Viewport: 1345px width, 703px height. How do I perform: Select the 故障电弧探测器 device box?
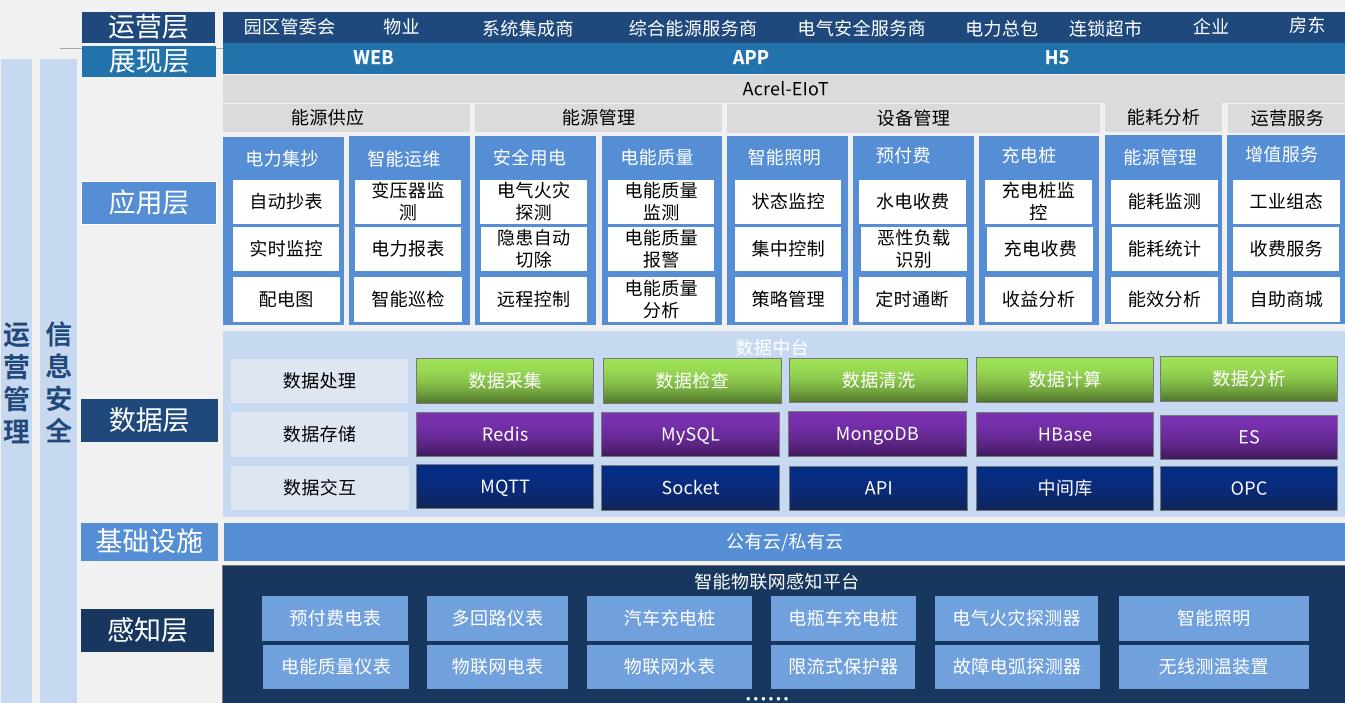click(x=1016, y=666)
